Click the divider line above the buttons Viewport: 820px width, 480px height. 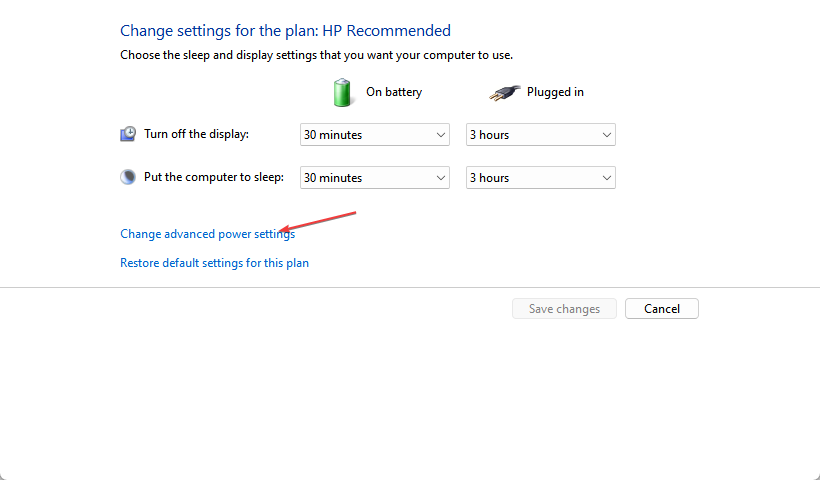click(410, 287)
